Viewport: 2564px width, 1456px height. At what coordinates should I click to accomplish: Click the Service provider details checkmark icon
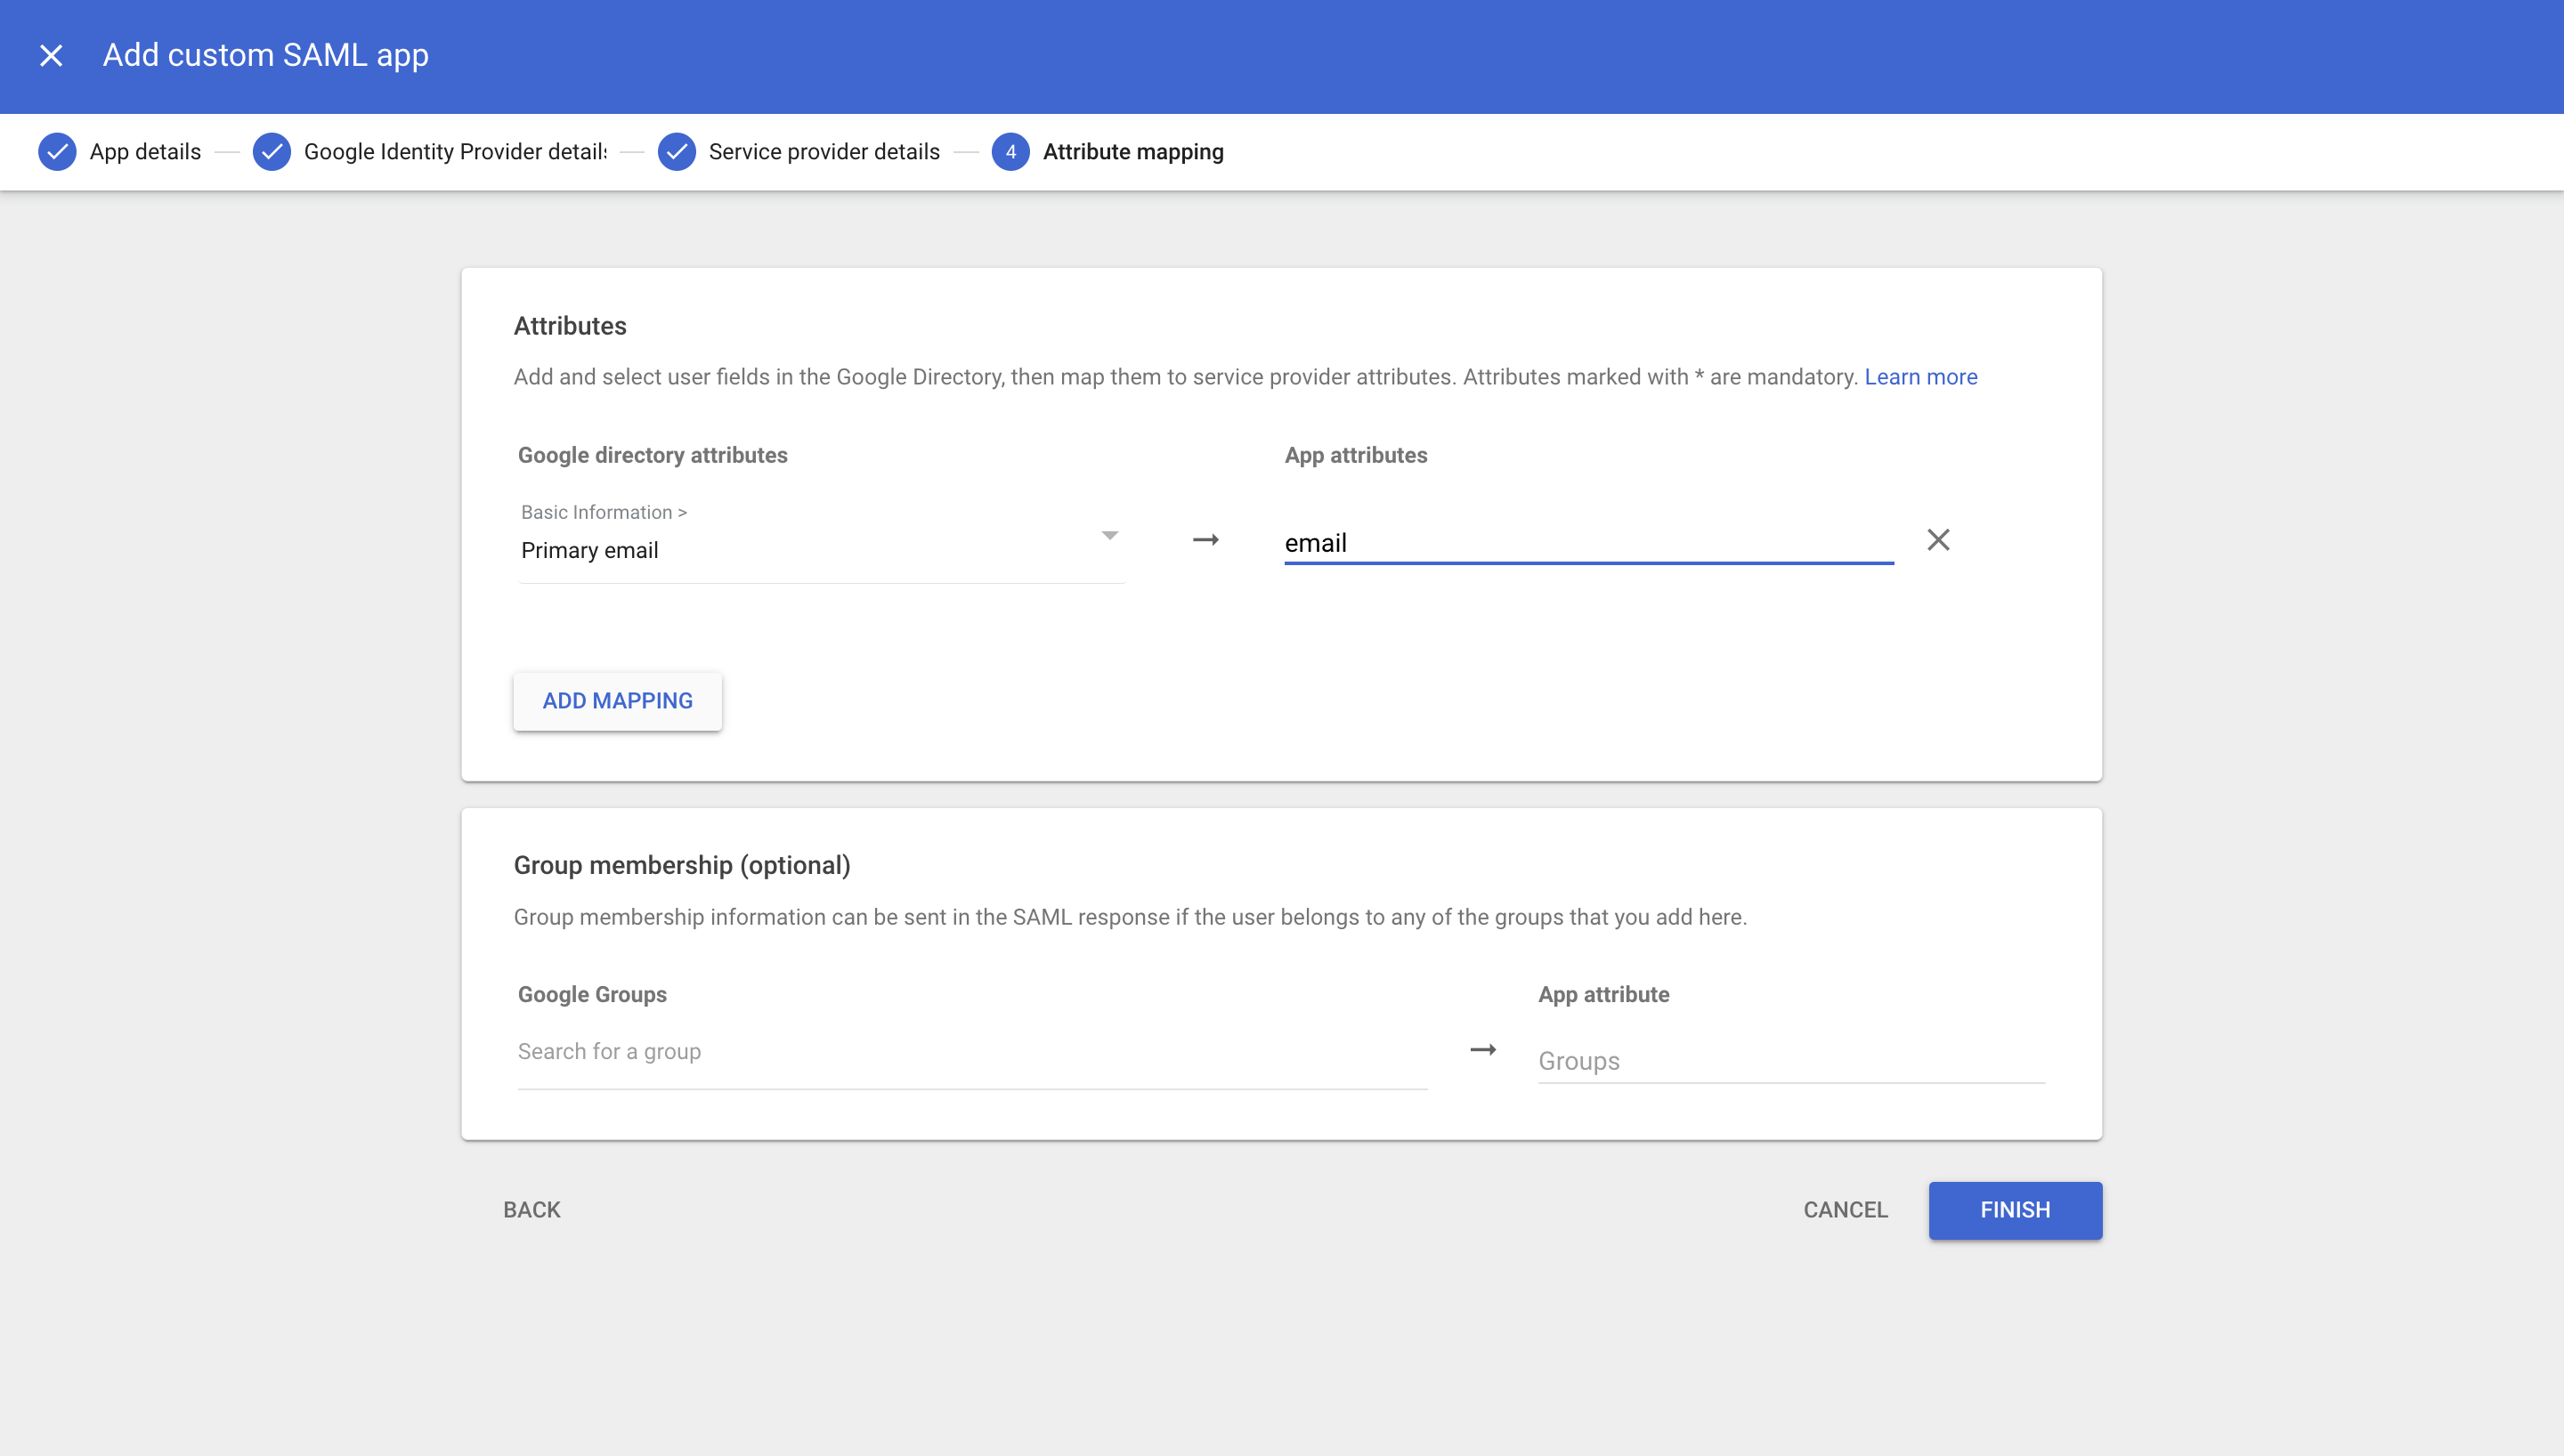[677, 152]
